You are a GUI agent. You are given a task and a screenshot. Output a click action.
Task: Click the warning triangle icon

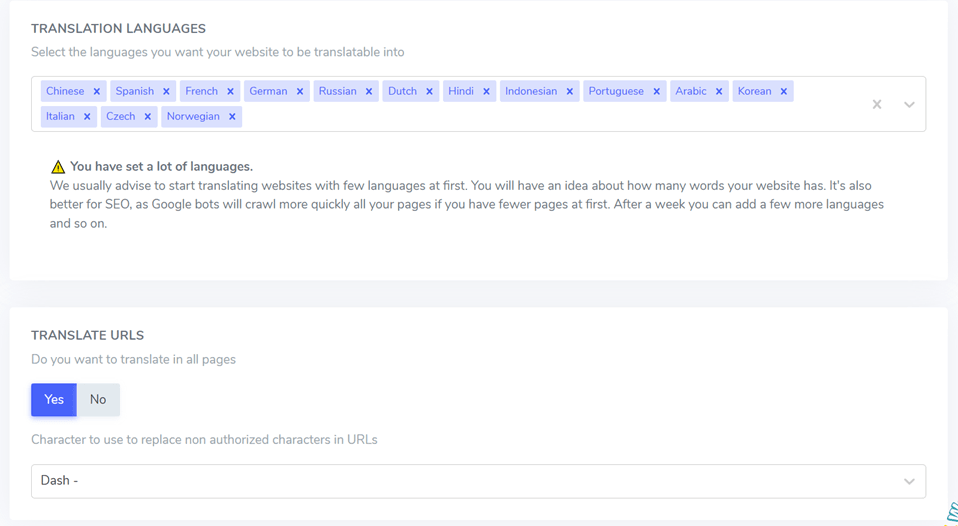click(58, 167)
